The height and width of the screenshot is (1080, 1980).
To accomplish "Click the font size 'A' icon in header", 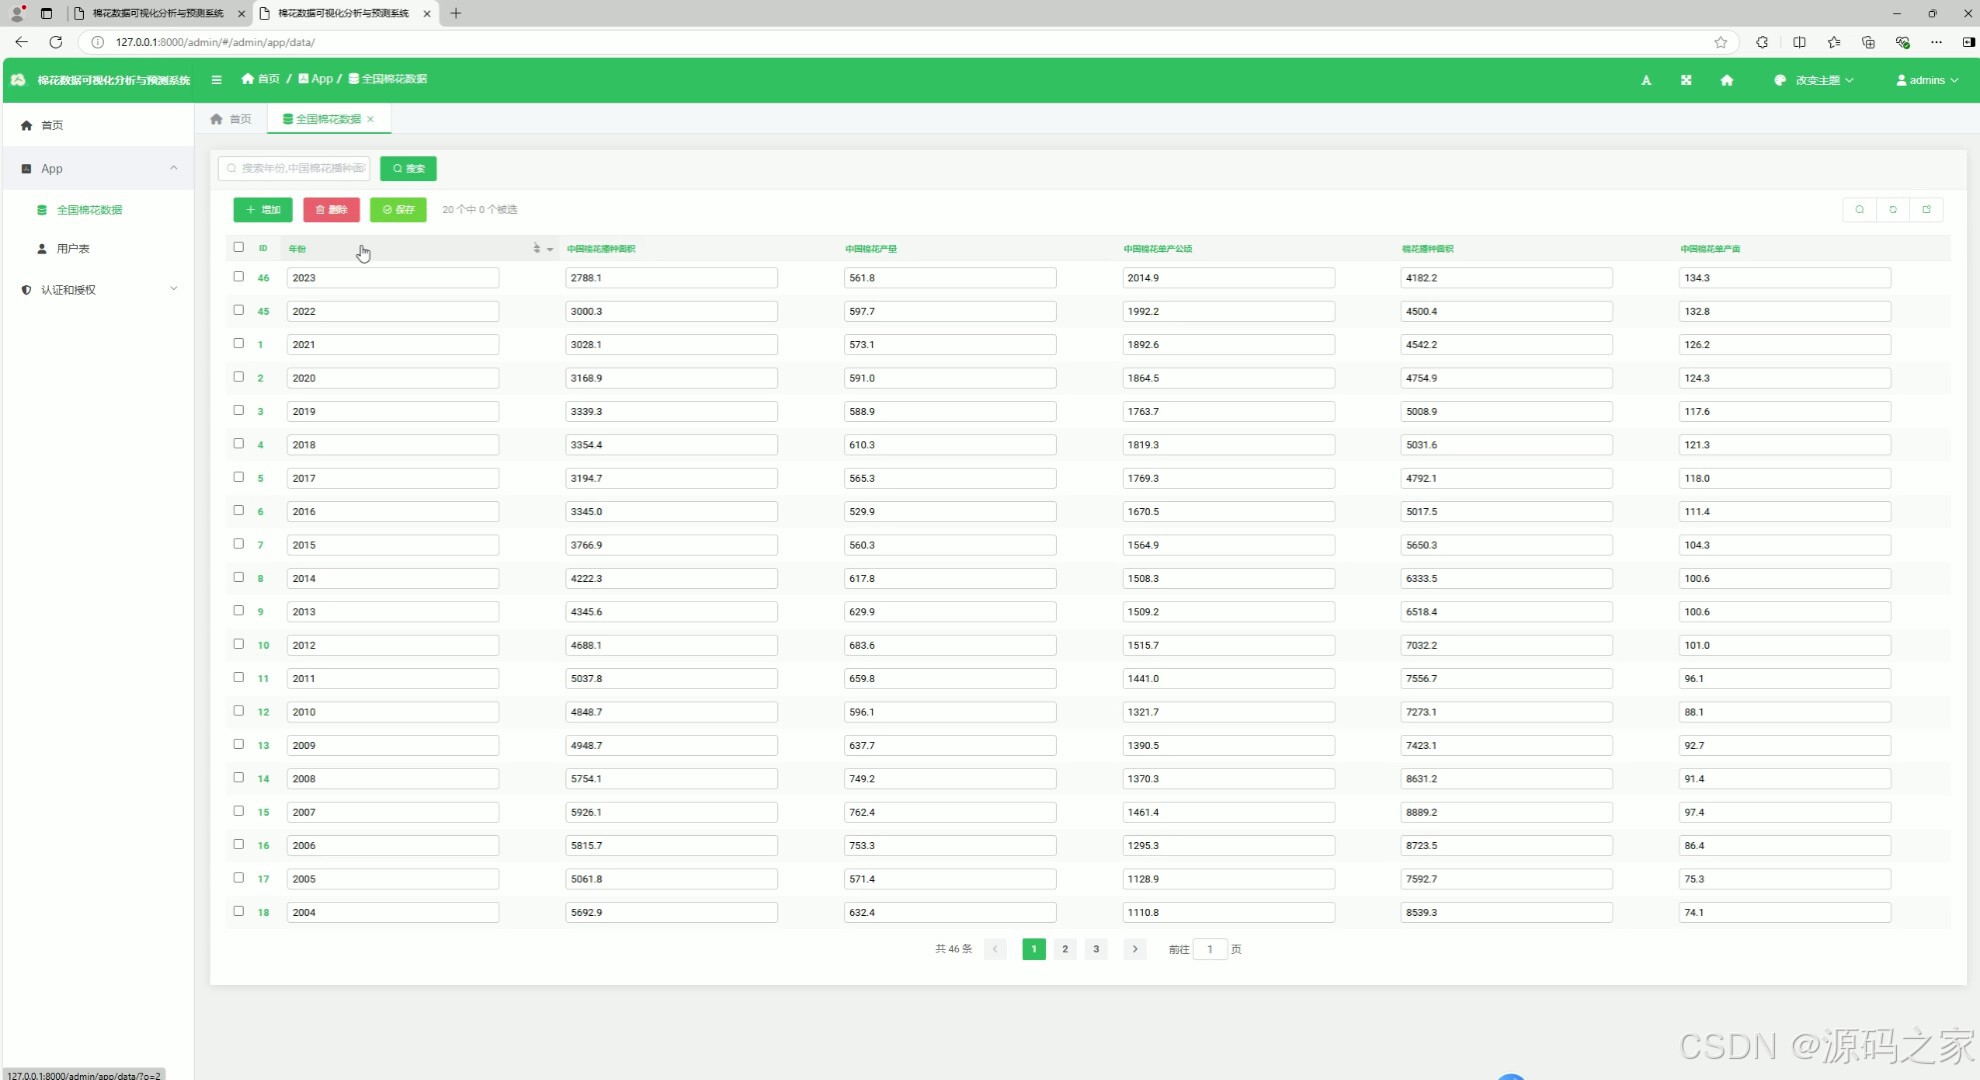I will [x=1646, y=80].
